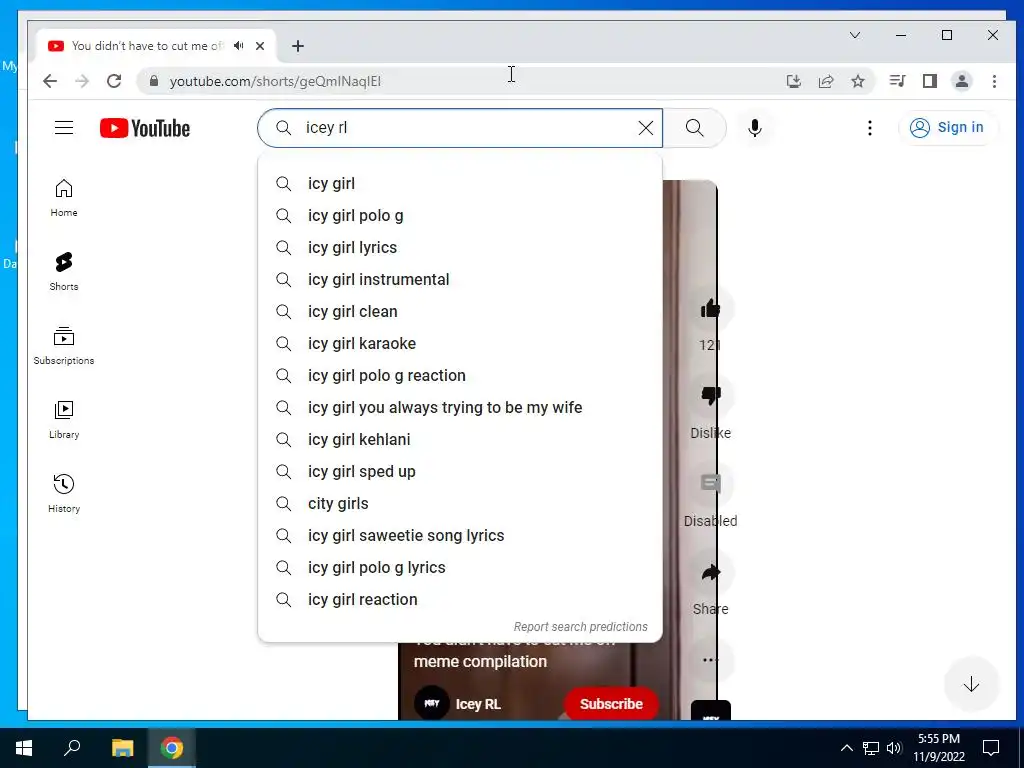
Task: Go to the next short
Action: [971, 684]
